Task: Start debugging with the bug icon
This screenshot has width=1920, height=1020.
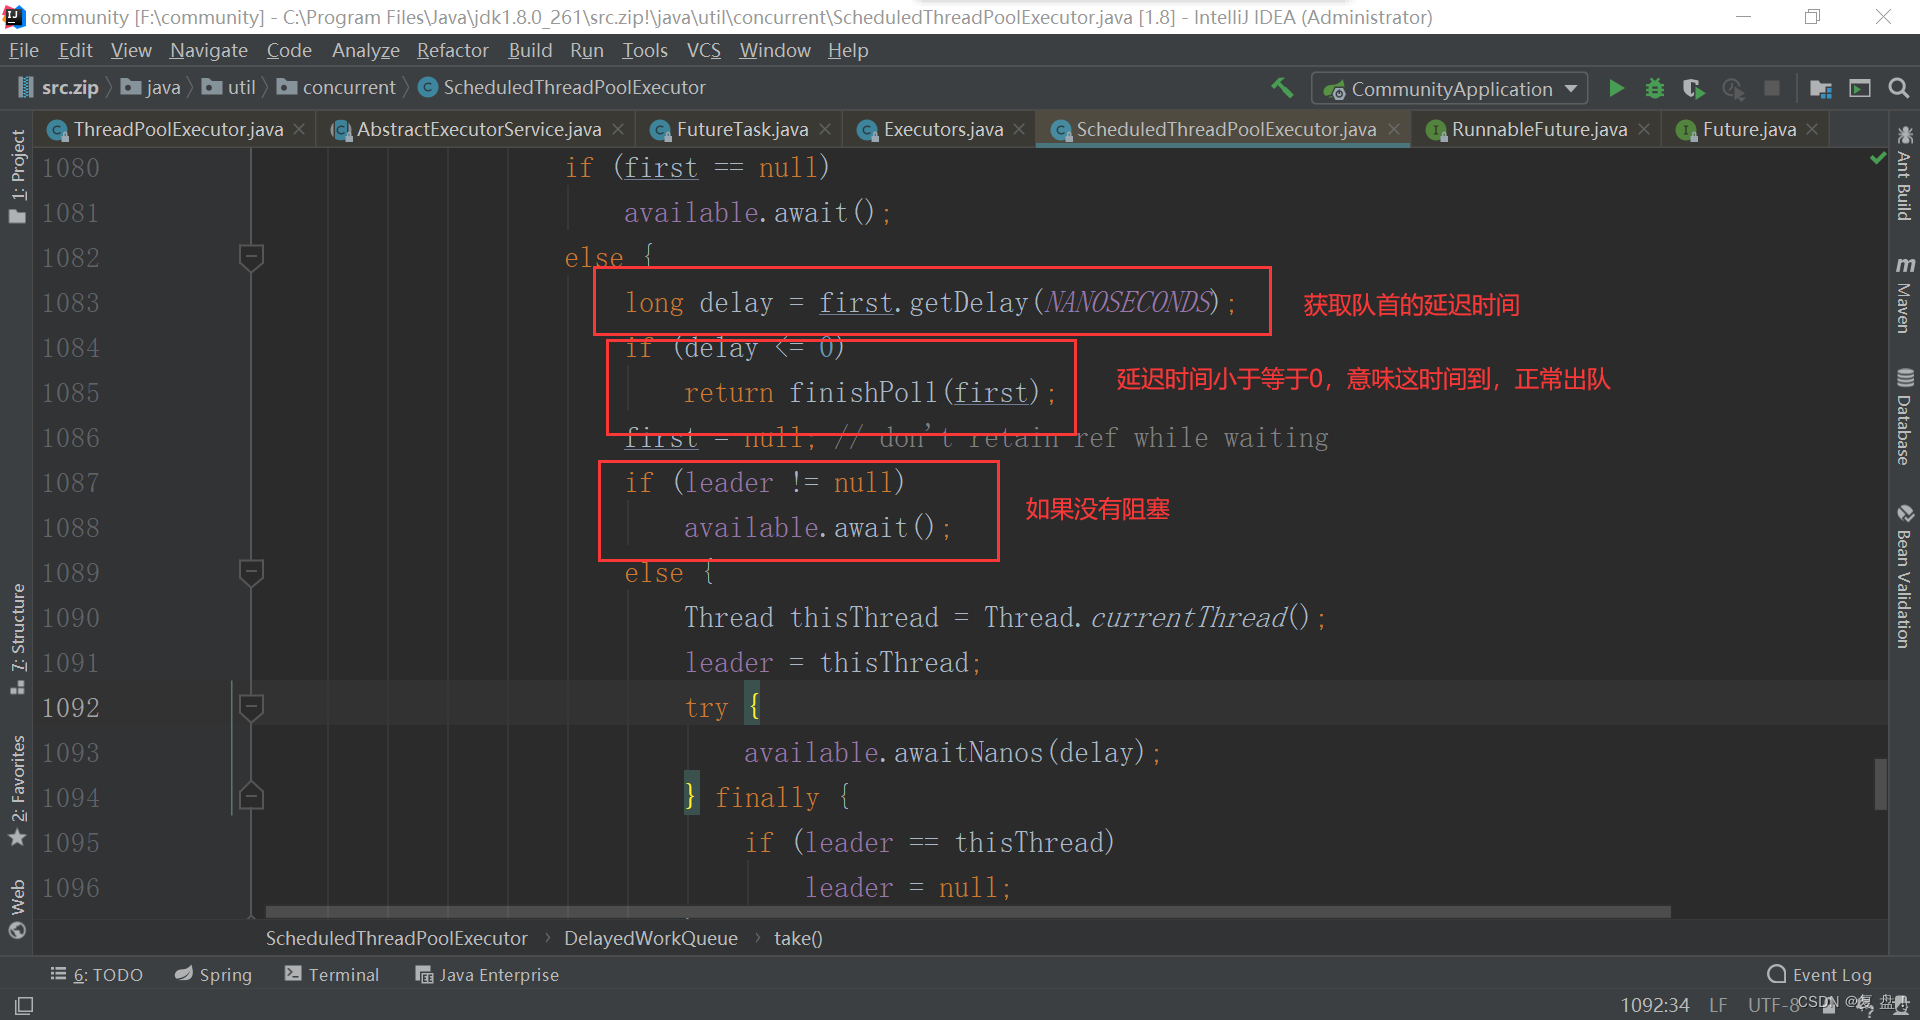Action: (1655, 88)
